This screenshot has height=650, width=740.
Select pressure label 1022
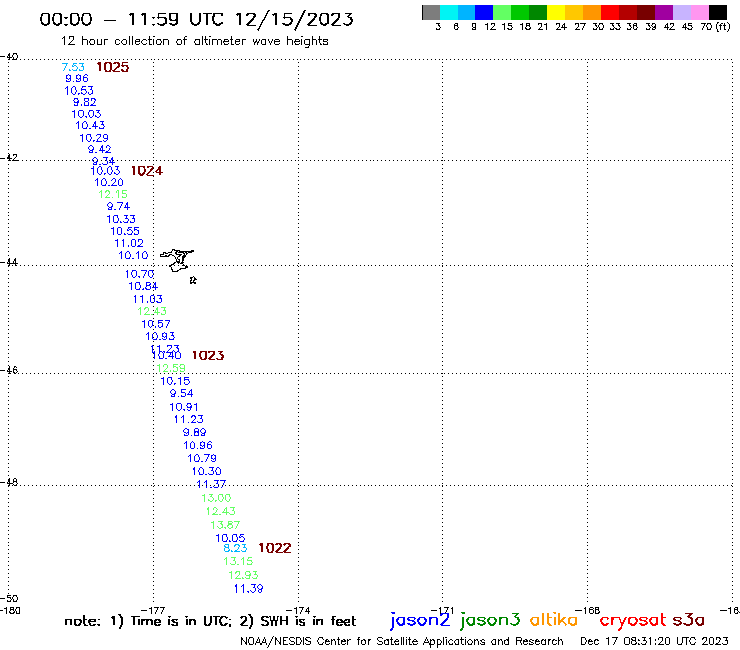click(x=275, y=548)
